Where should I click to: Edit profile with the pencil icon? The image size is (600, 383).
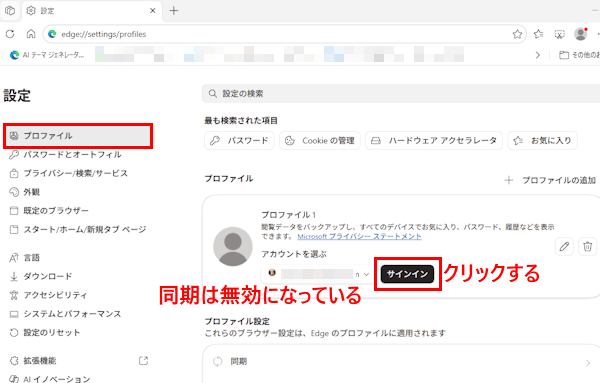click(x=564, y=246)
